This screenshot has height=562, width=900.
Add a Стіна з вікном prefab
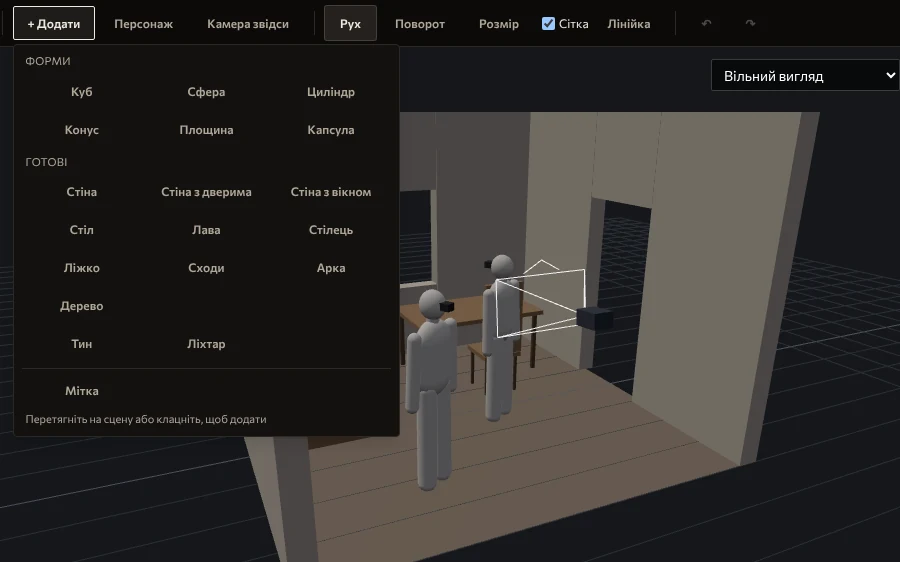point(331,192)
